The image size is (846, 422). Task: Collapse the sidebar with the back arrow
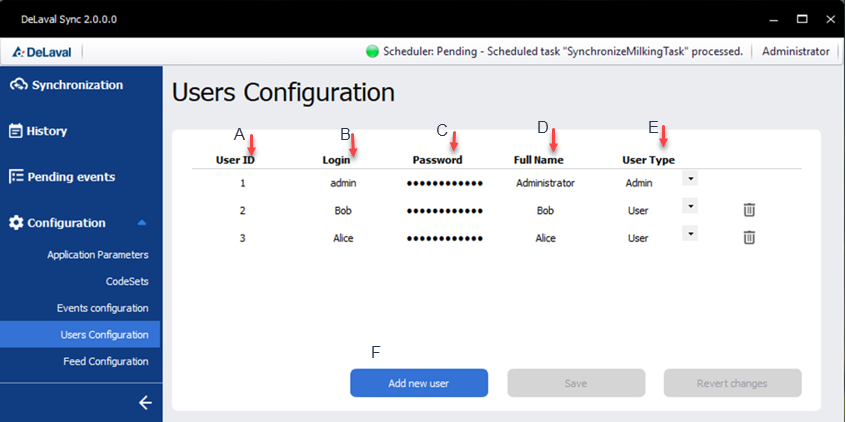(x=145, y=403)
